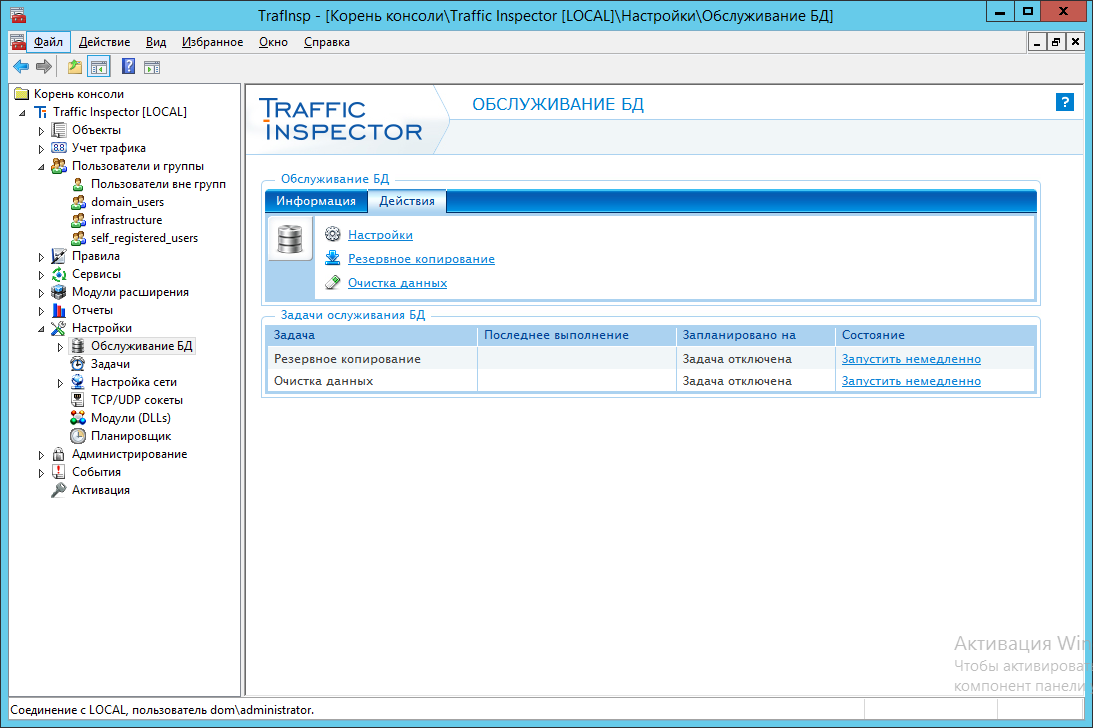Click the up one level folder icon
This screenshot has height=728, width=1093.
[x=75, y=67]
